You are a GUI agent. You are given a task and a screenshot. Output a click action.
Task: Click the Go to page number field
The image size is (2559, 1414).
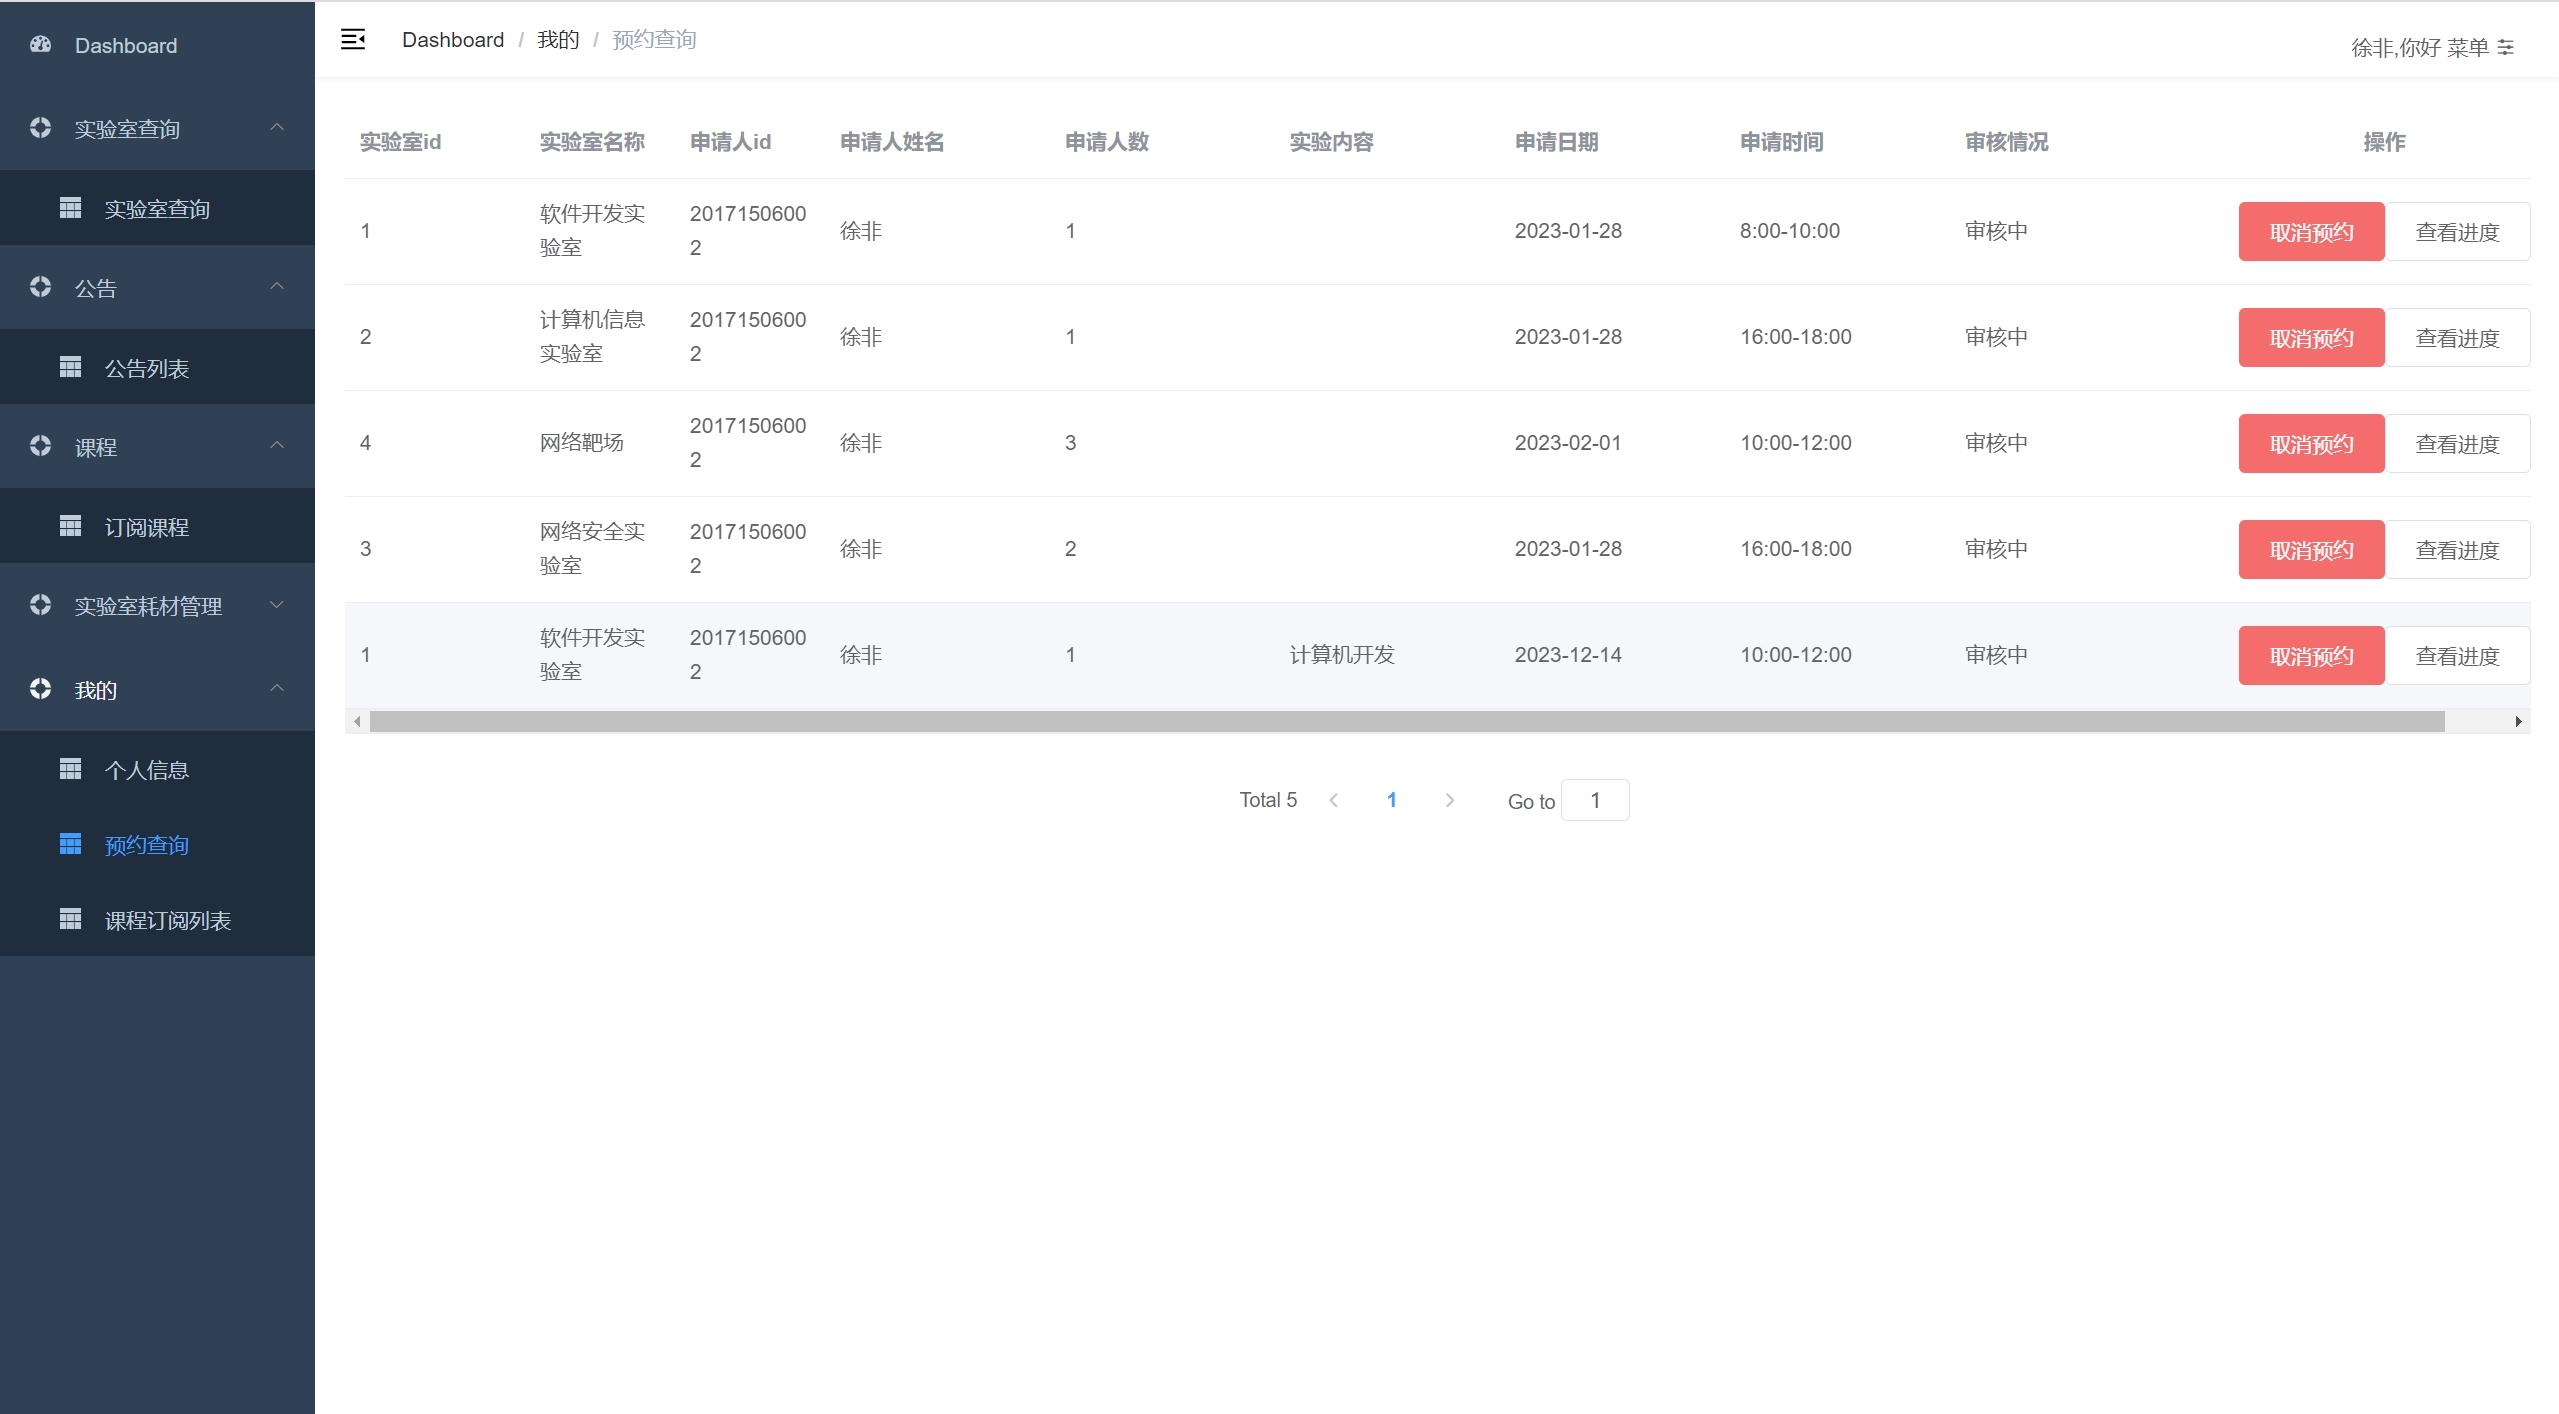click(x=1594, y=800)
